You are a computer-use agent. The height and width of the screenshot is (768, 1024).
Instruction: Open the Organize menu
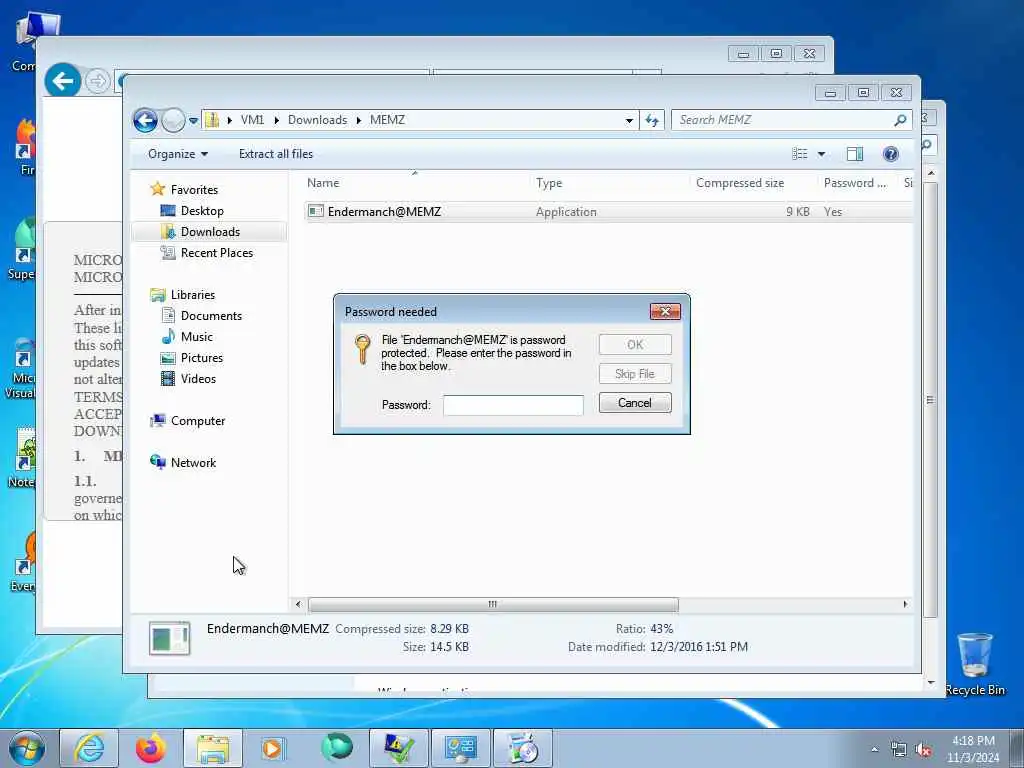178,154
